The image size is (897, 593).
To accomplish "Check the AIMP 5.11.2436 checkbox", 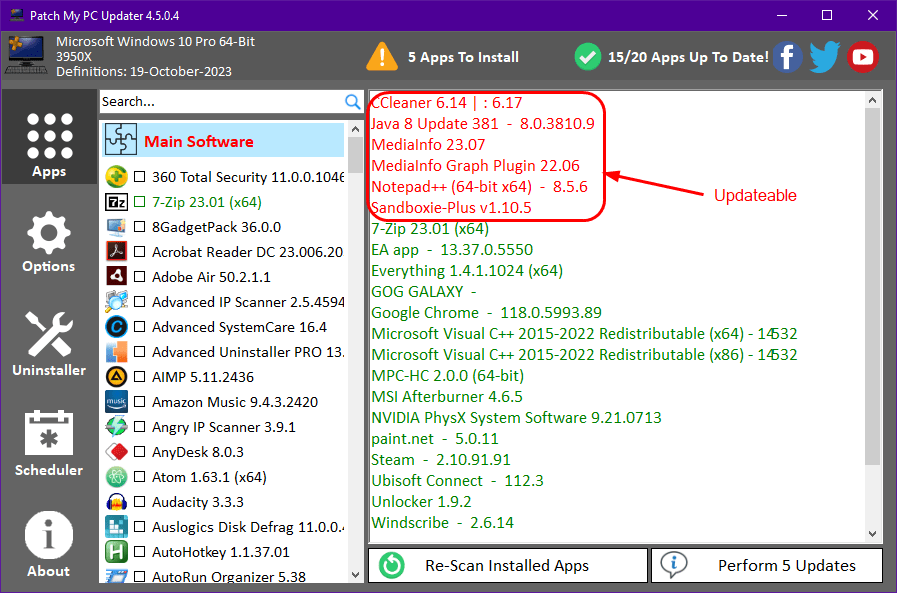I will pos(139,377).
